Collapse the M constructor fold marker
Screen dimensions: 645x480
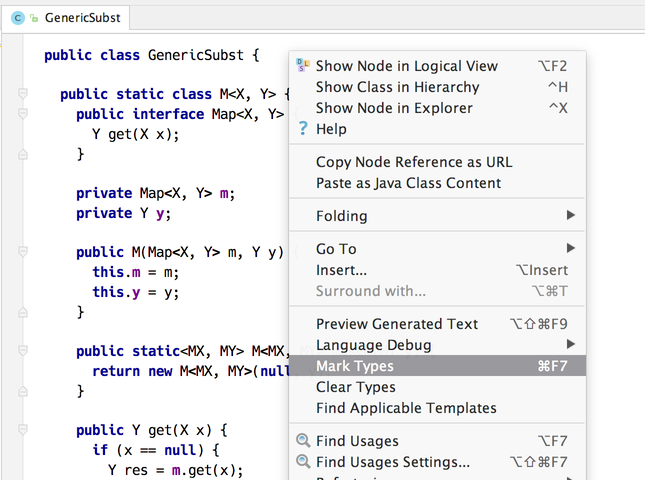23,251
